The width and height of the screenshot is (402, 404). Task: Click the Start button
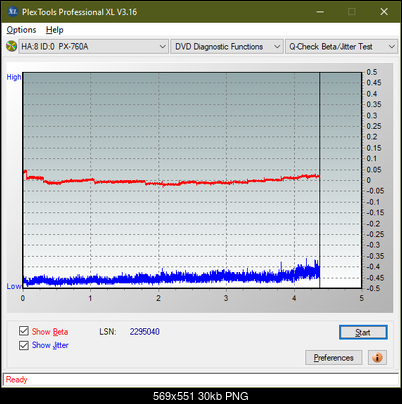[x=363, y=332]
